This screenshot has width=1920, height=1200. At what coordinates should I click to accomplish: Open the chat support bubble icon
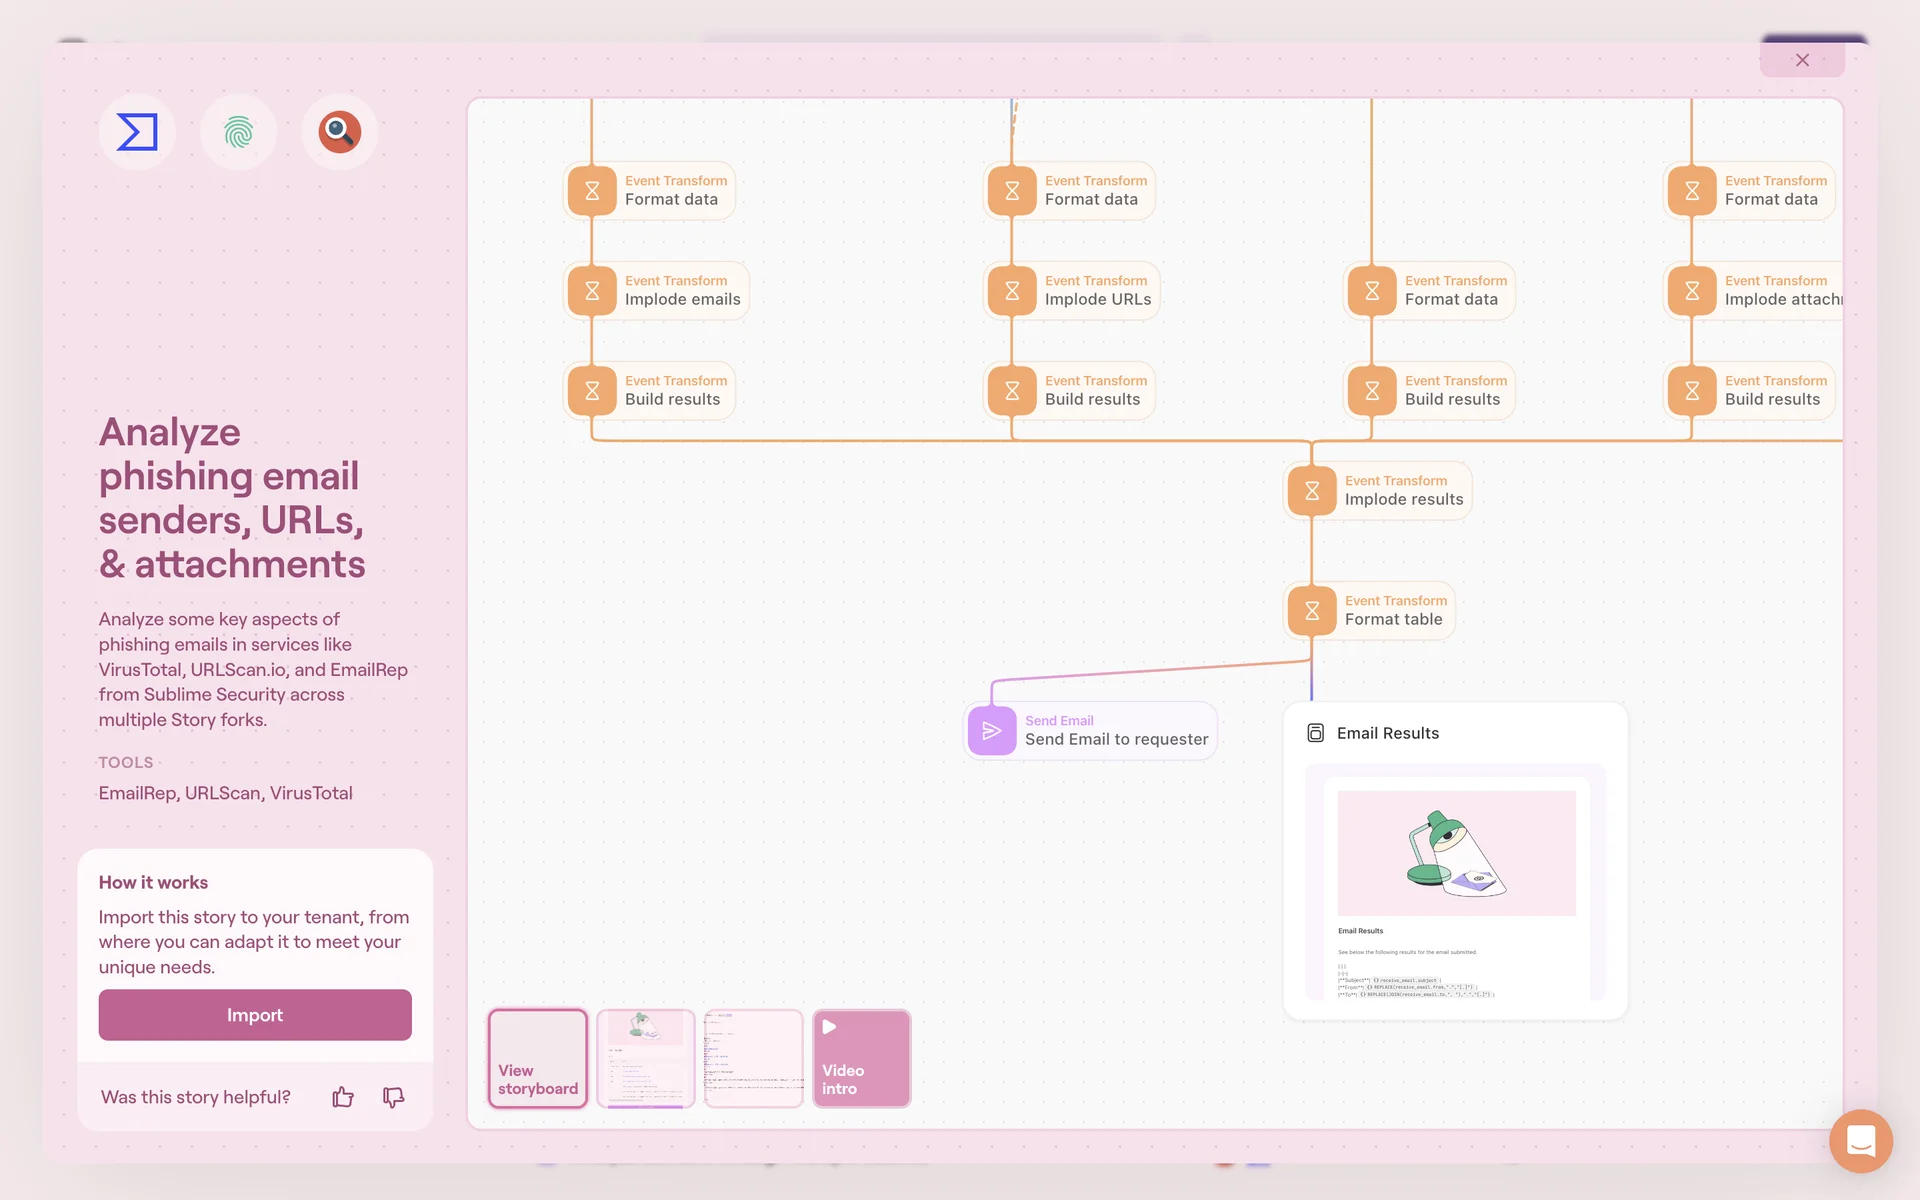1860,1140
